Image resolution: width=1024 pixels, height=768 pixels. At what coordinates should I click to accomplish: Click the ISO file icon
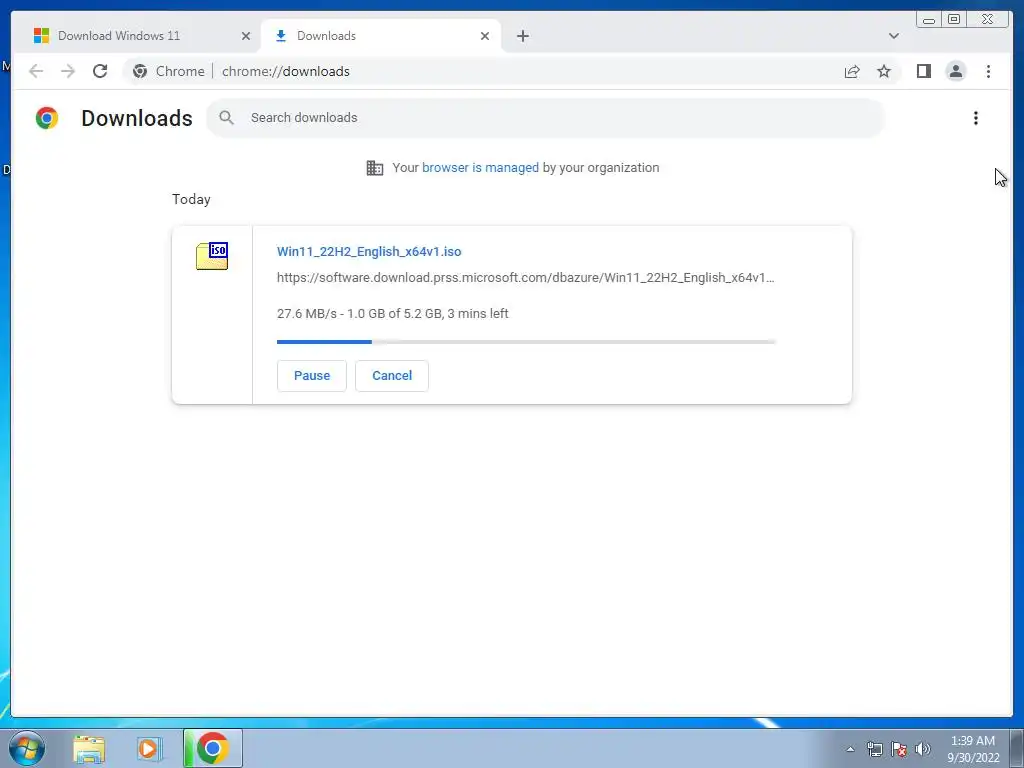coord(212,255)
